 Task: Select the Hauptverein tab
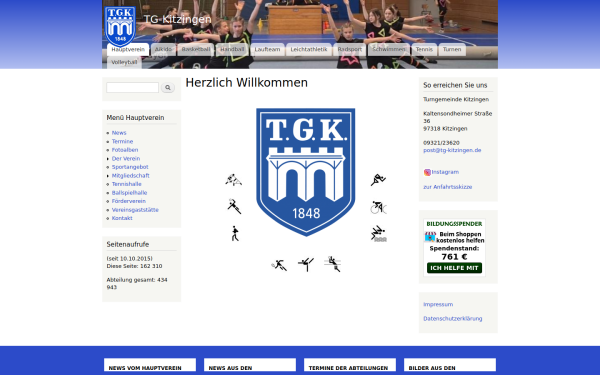click(x=128, y=49)
